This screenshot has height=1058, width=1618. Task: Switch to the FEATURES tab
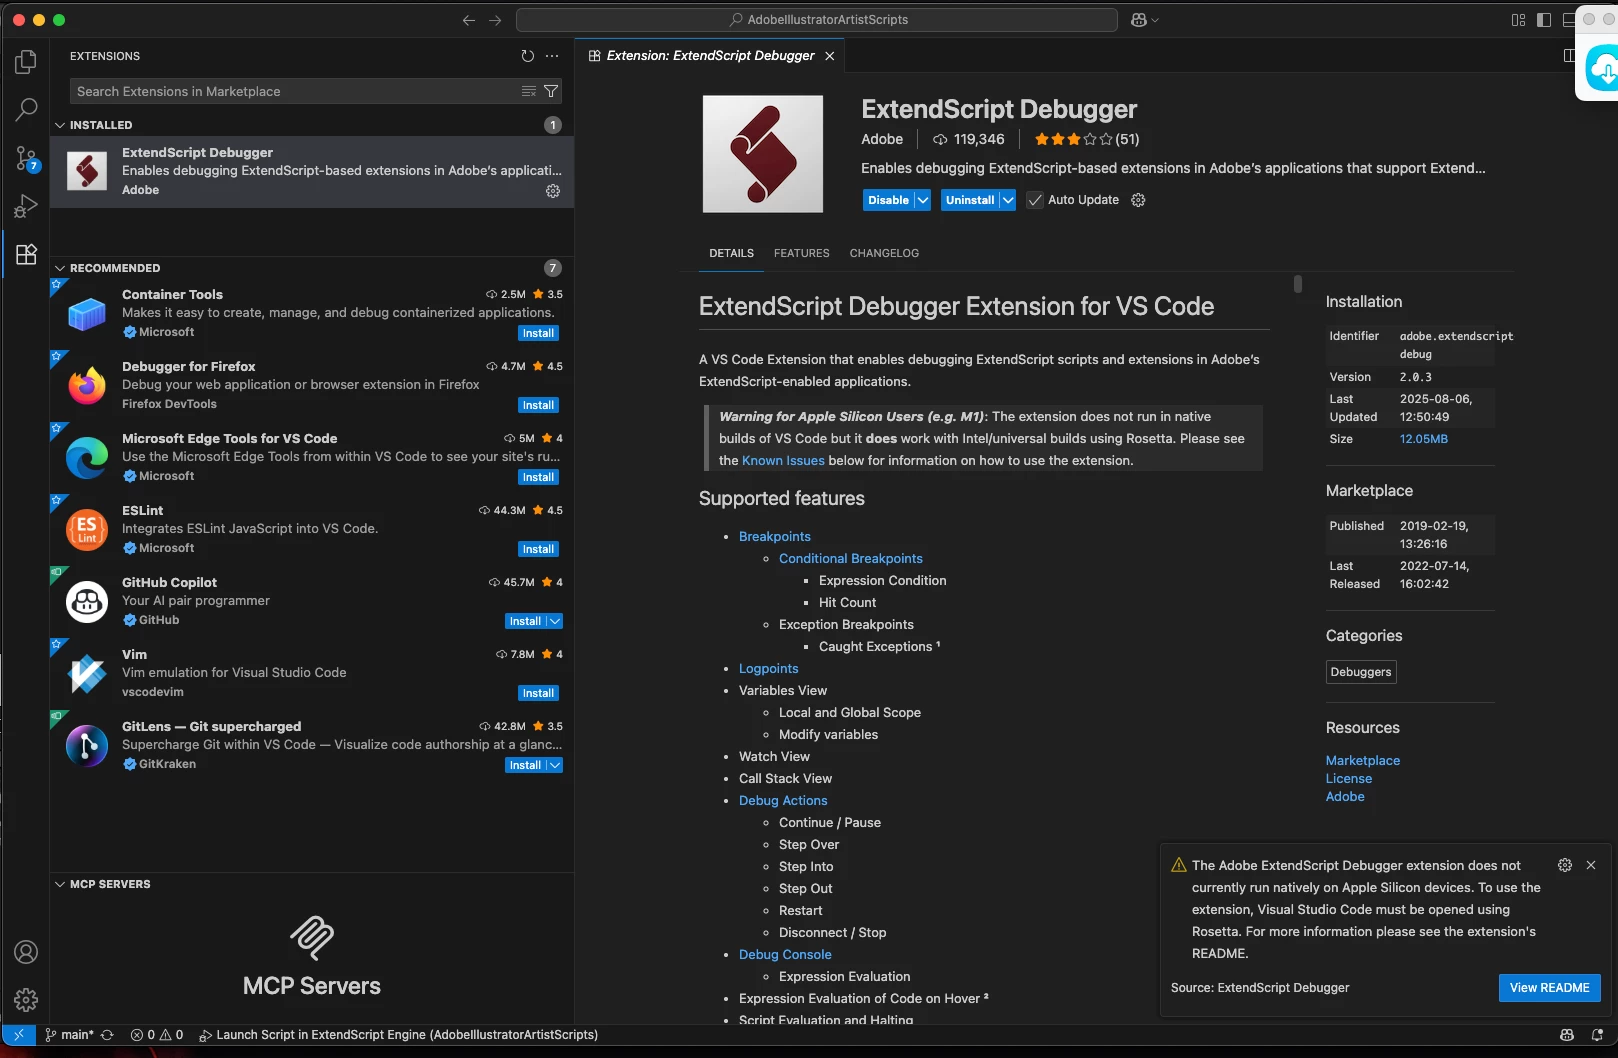[x=801, y=253]
